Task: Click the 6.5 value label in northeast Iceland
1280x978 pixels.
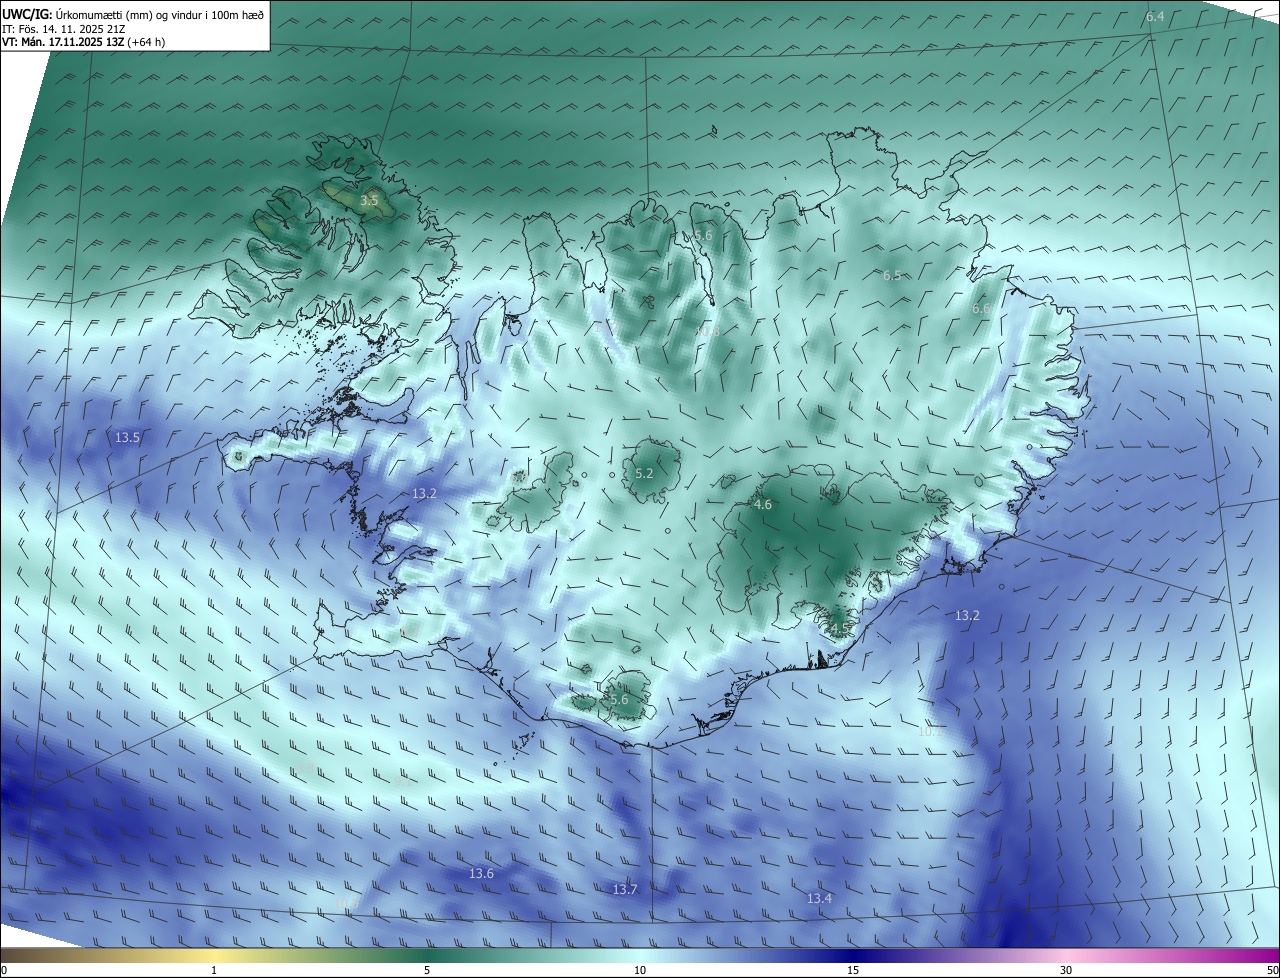Action: tap(892, 275)
